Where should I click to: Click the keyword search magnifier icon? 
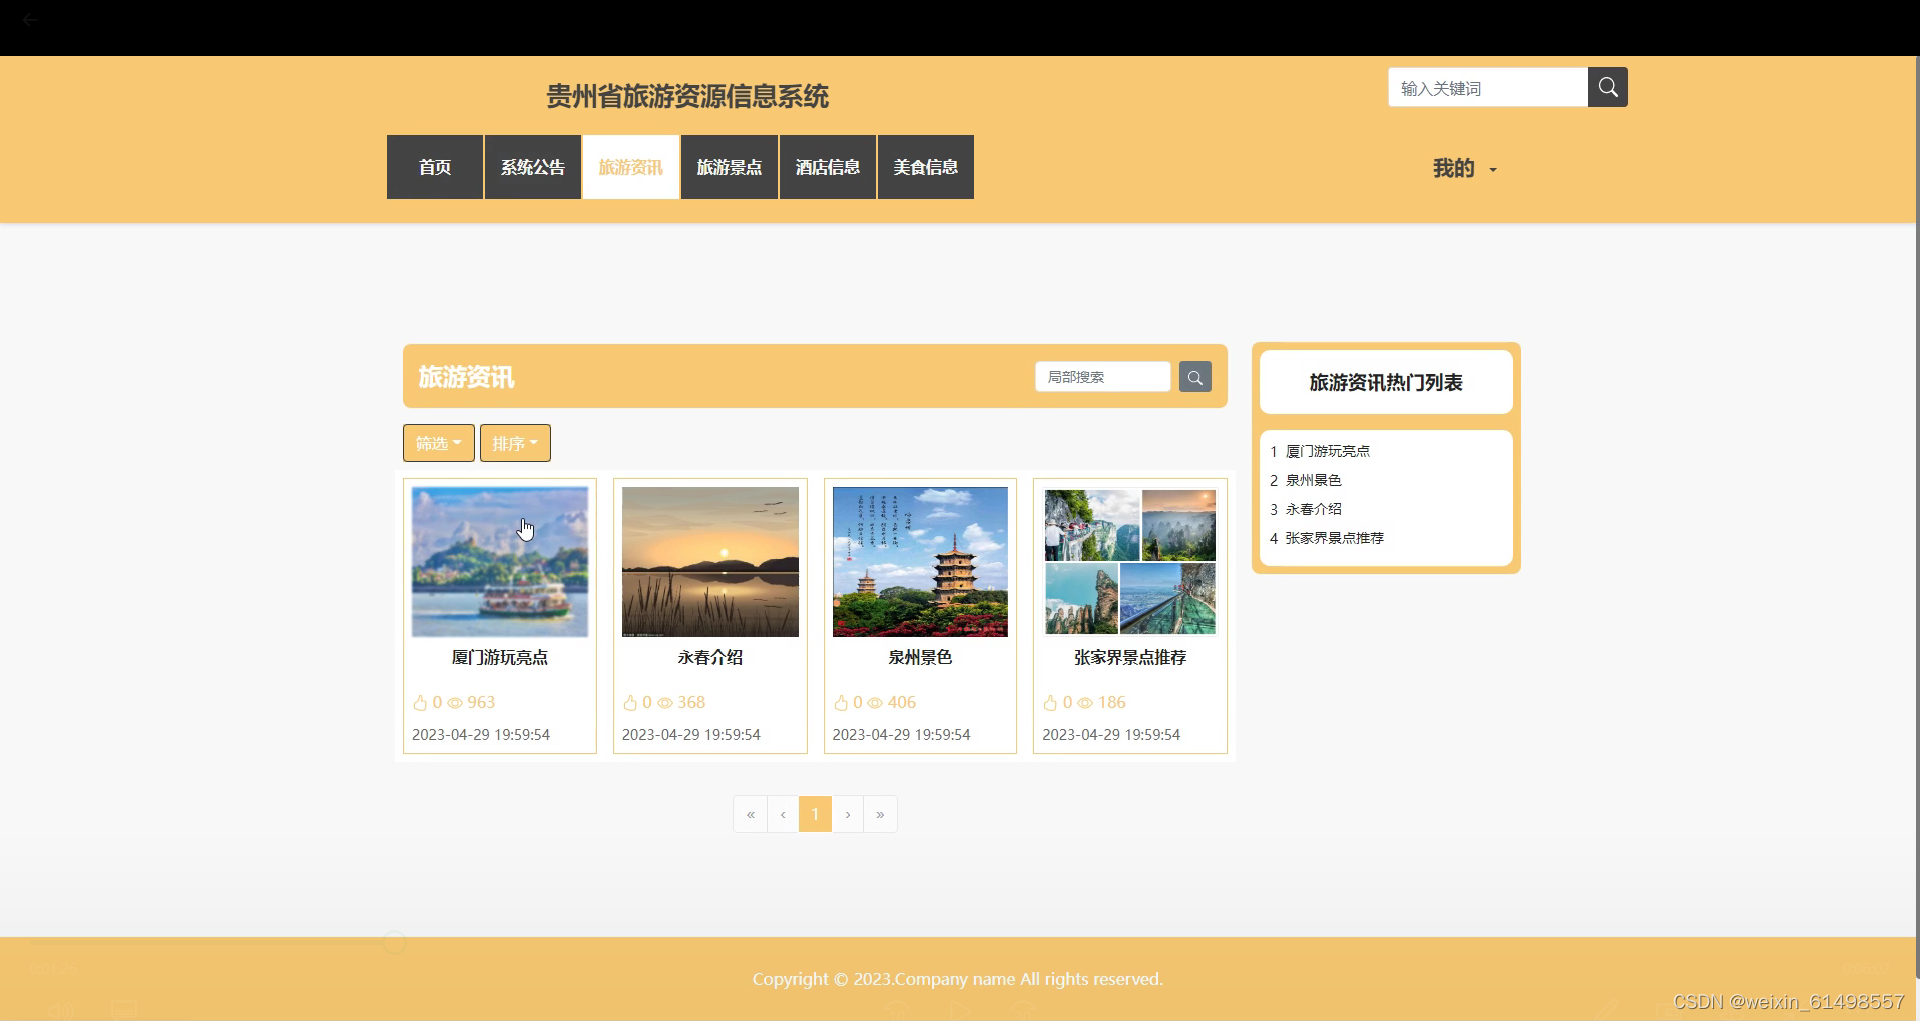1607,87
